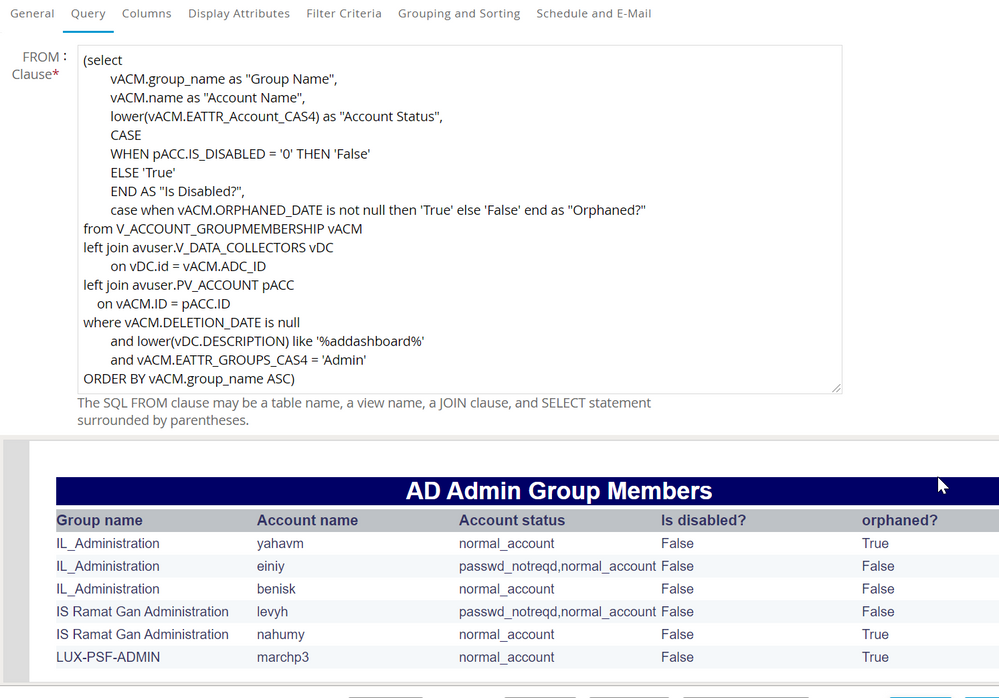Switch to the Query tab
Viewport: 999px width, 698px height.
(88, 14)
